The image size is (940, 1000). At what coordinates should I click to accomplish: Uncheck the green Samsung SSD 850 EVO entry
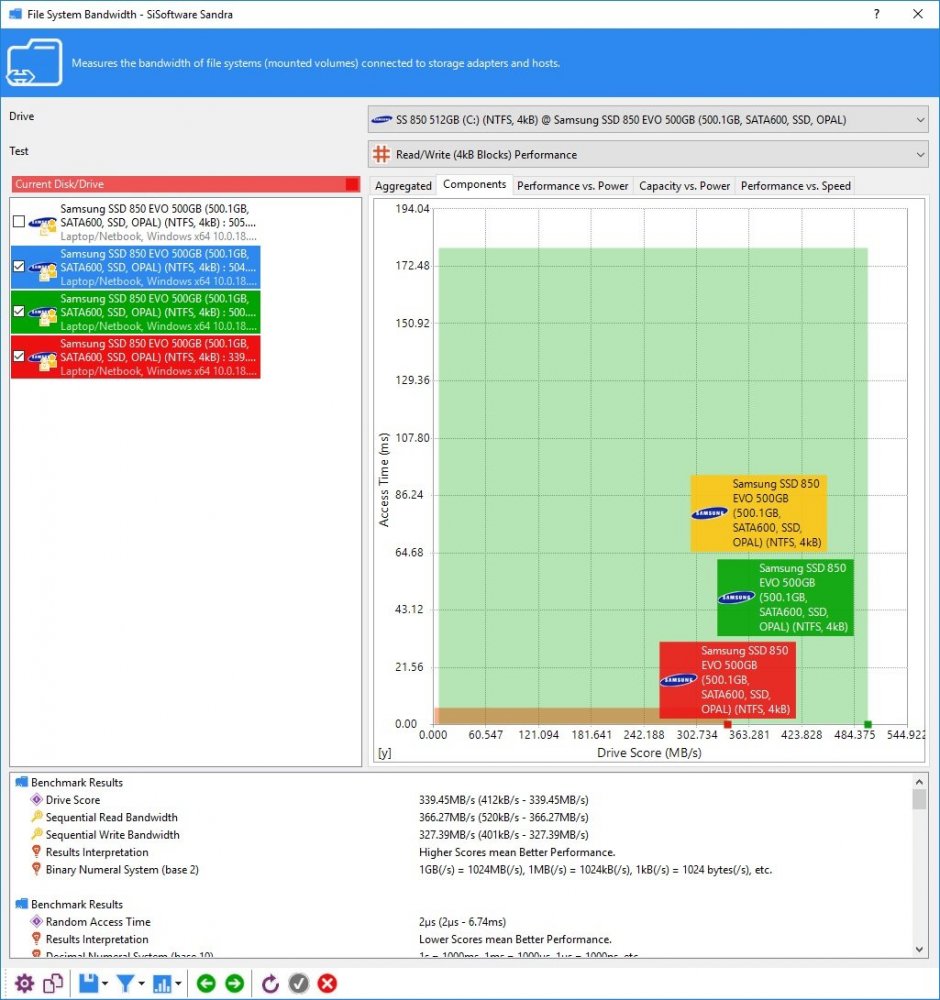point(19,311)
